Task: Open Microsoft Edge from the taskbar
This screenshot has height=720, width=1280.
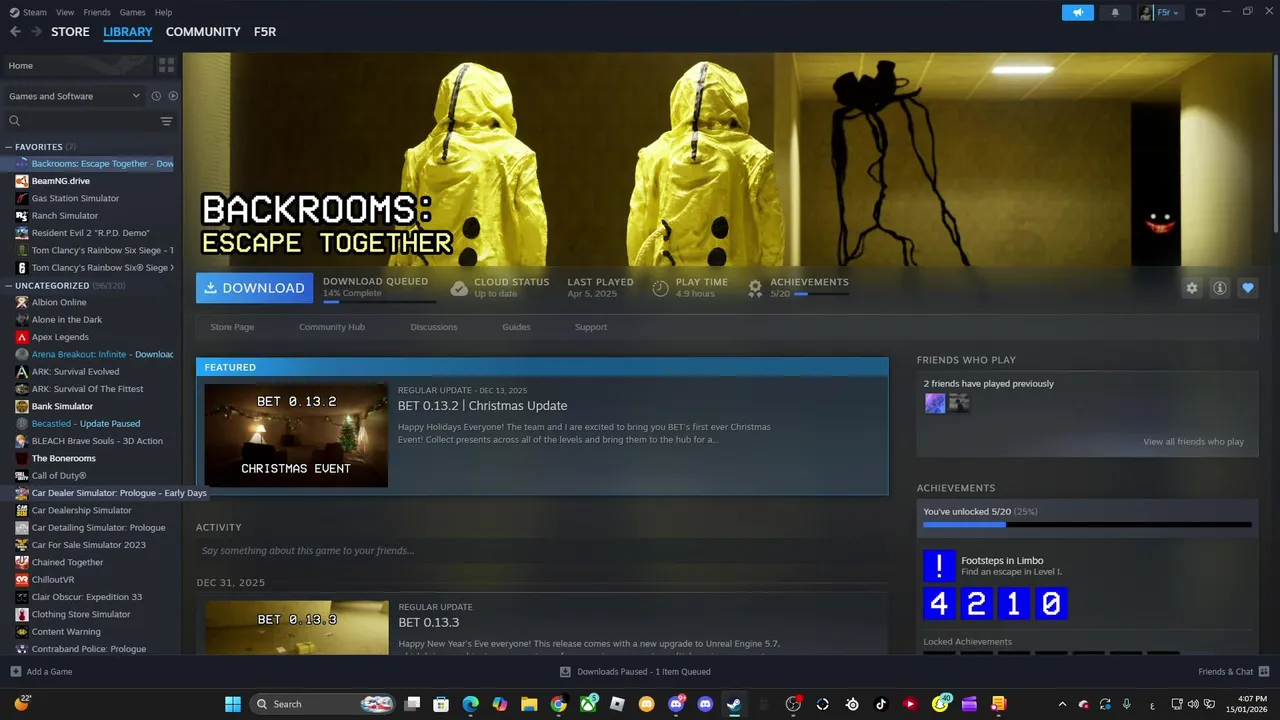Action: tap(470, 704)
